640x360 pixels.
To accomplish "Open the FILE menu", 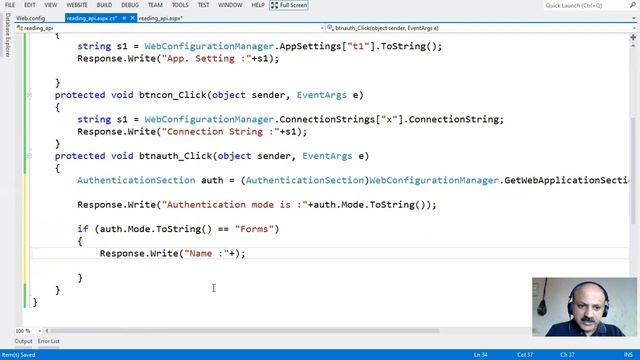I will click(x=10, y=5).
